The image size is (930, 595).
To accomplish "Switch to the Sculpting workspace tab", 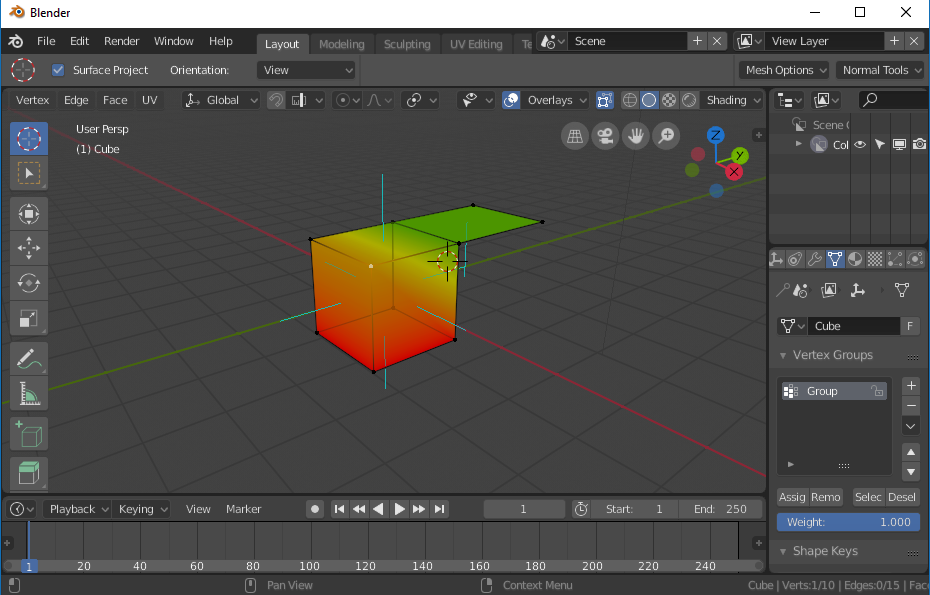I will tap(407, 44).
